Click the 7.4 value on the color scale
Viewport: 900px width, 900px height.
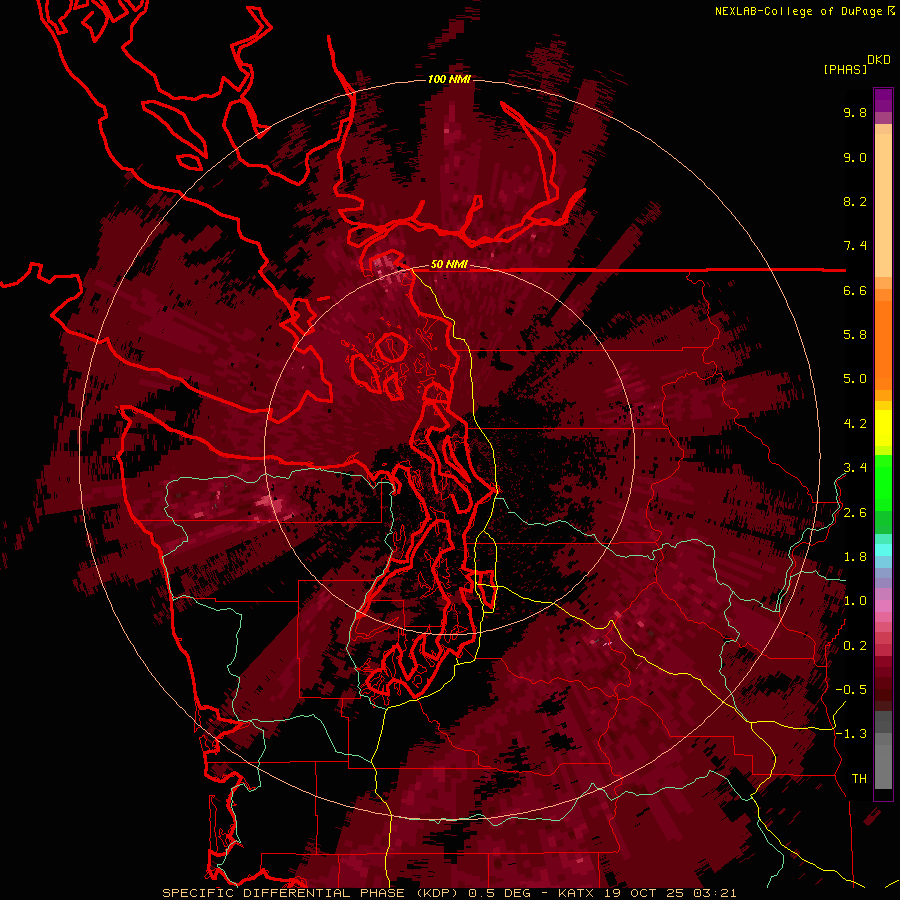pos(855,246)
